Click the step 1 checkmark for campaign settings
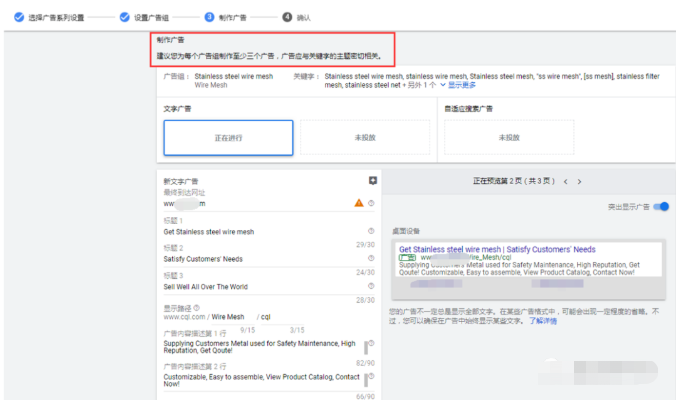The height and width of the screenshot is (411, 684). point(19,17)
